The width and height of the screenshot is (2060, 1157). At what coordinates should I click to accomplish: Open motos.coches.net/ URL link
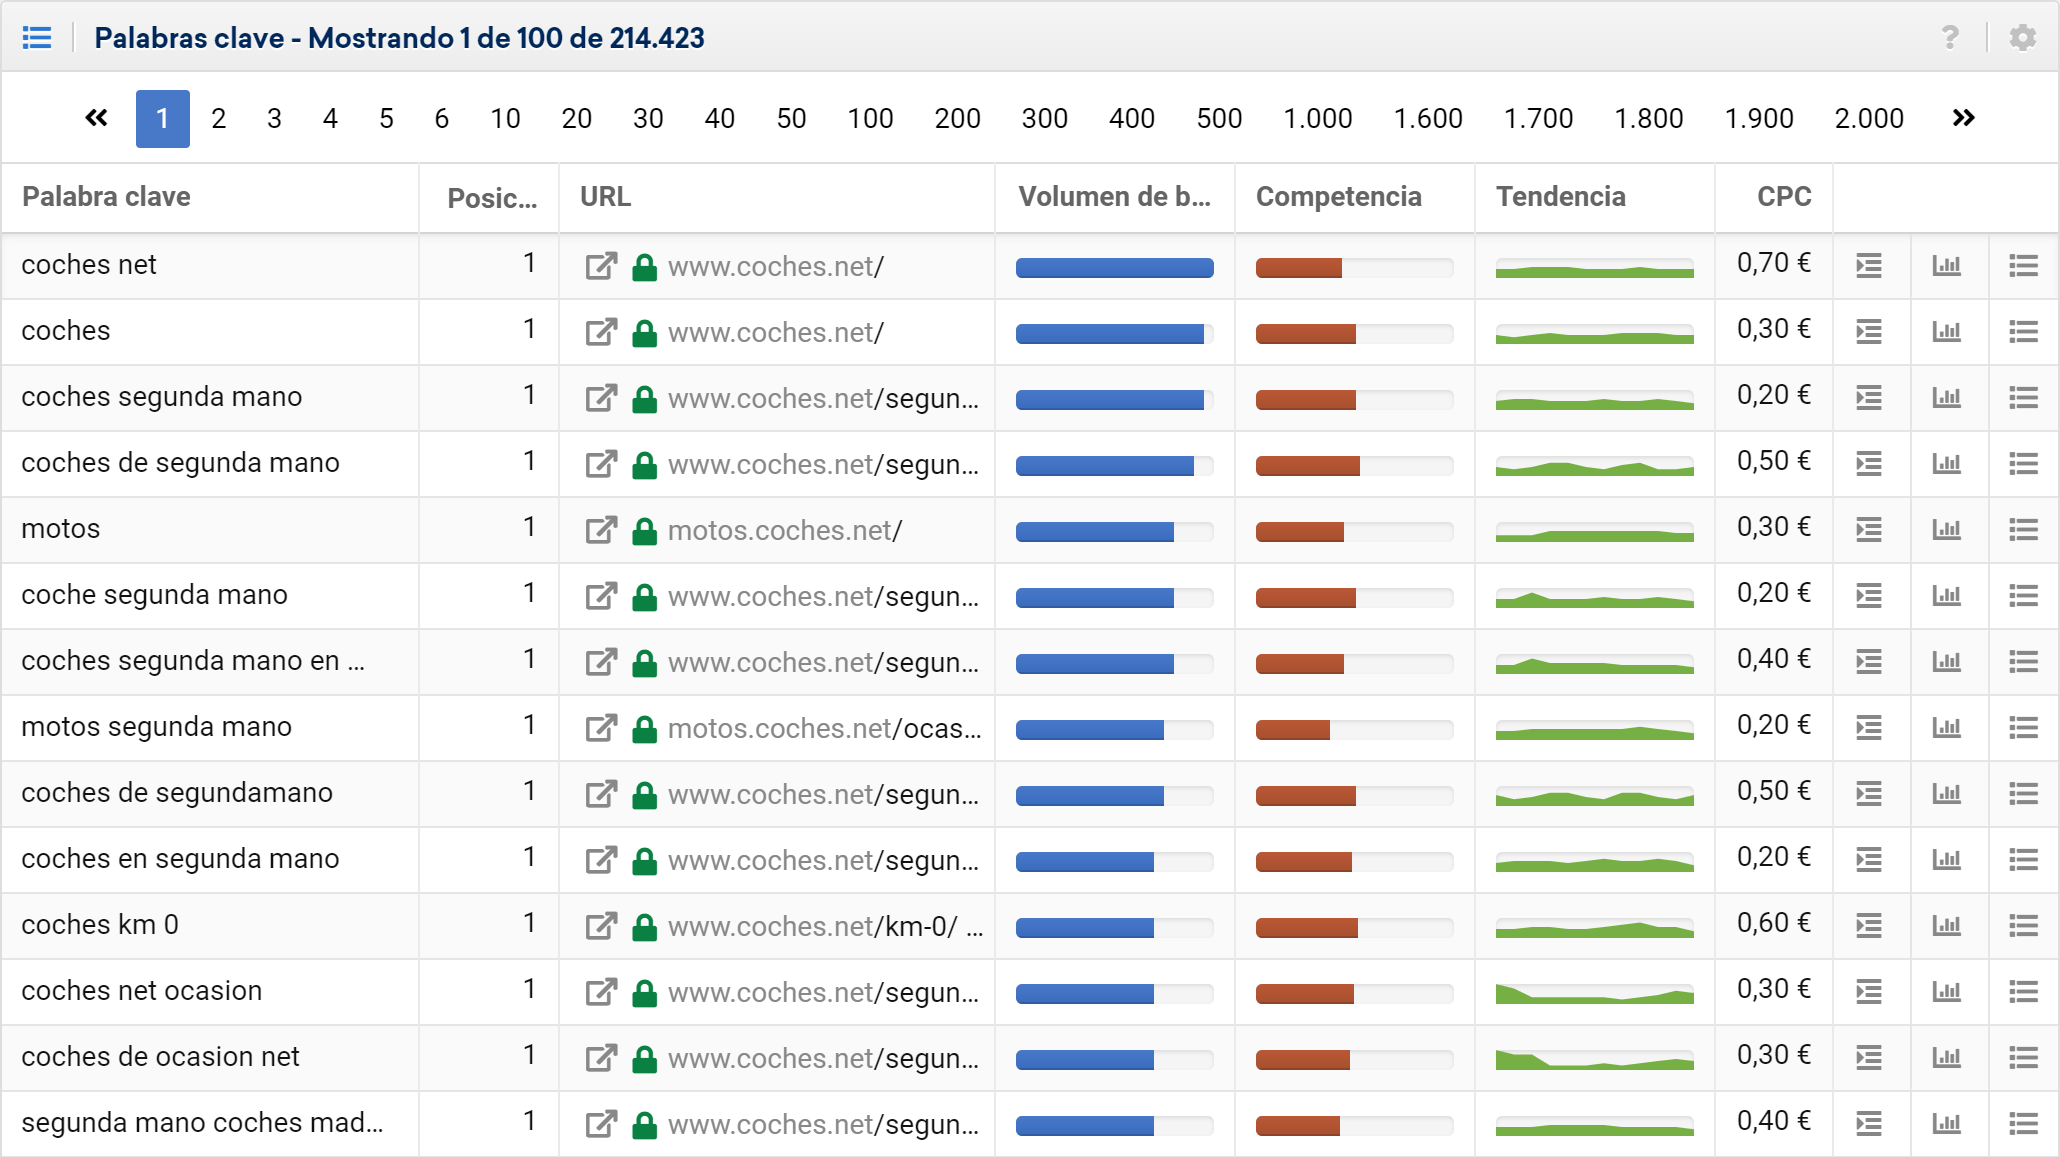click(784, 530)
